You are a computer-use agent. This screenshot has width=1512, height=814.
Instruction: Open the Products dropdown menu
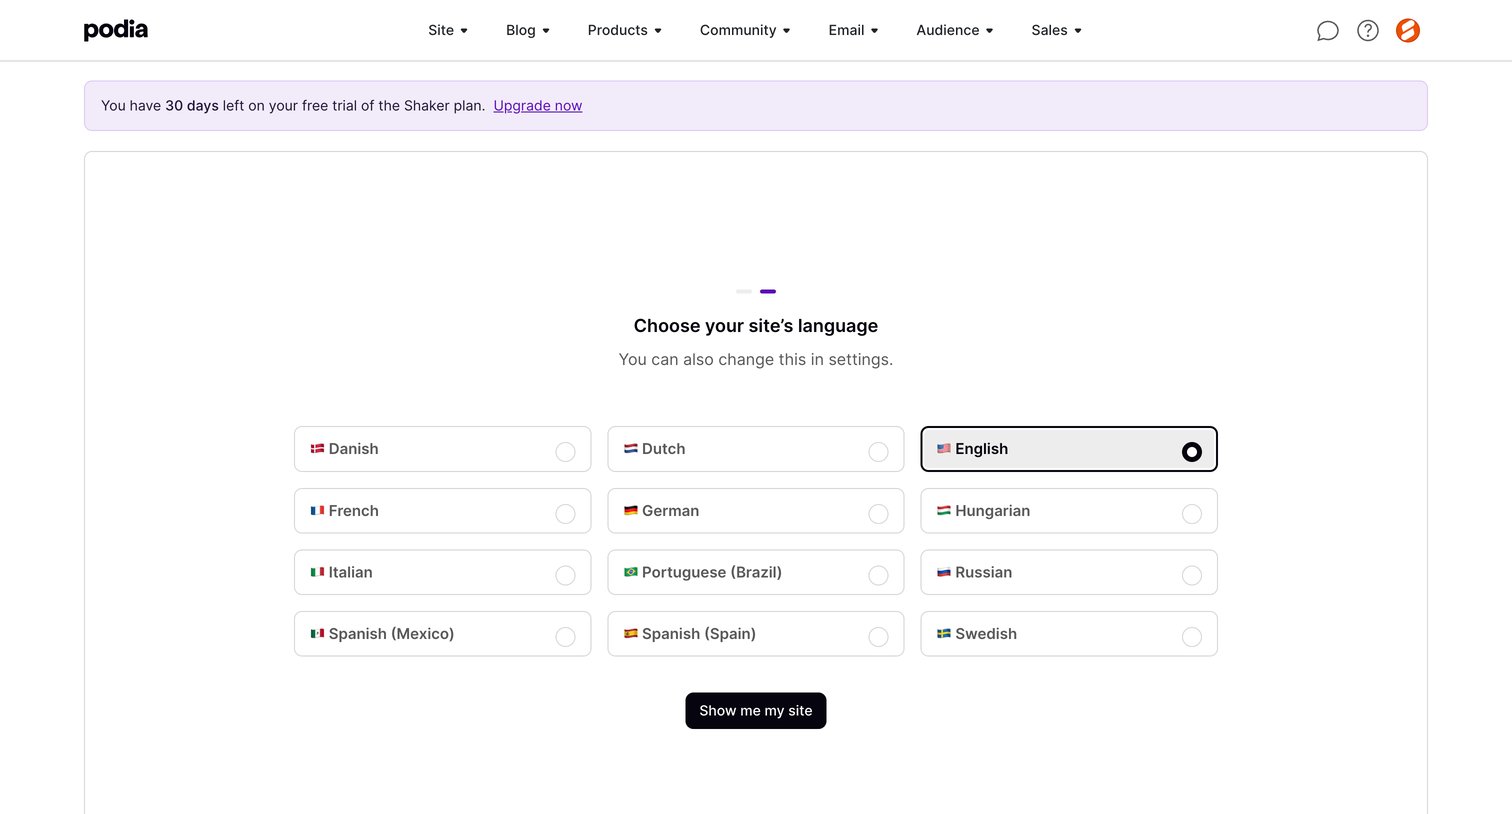pos(625,30)
